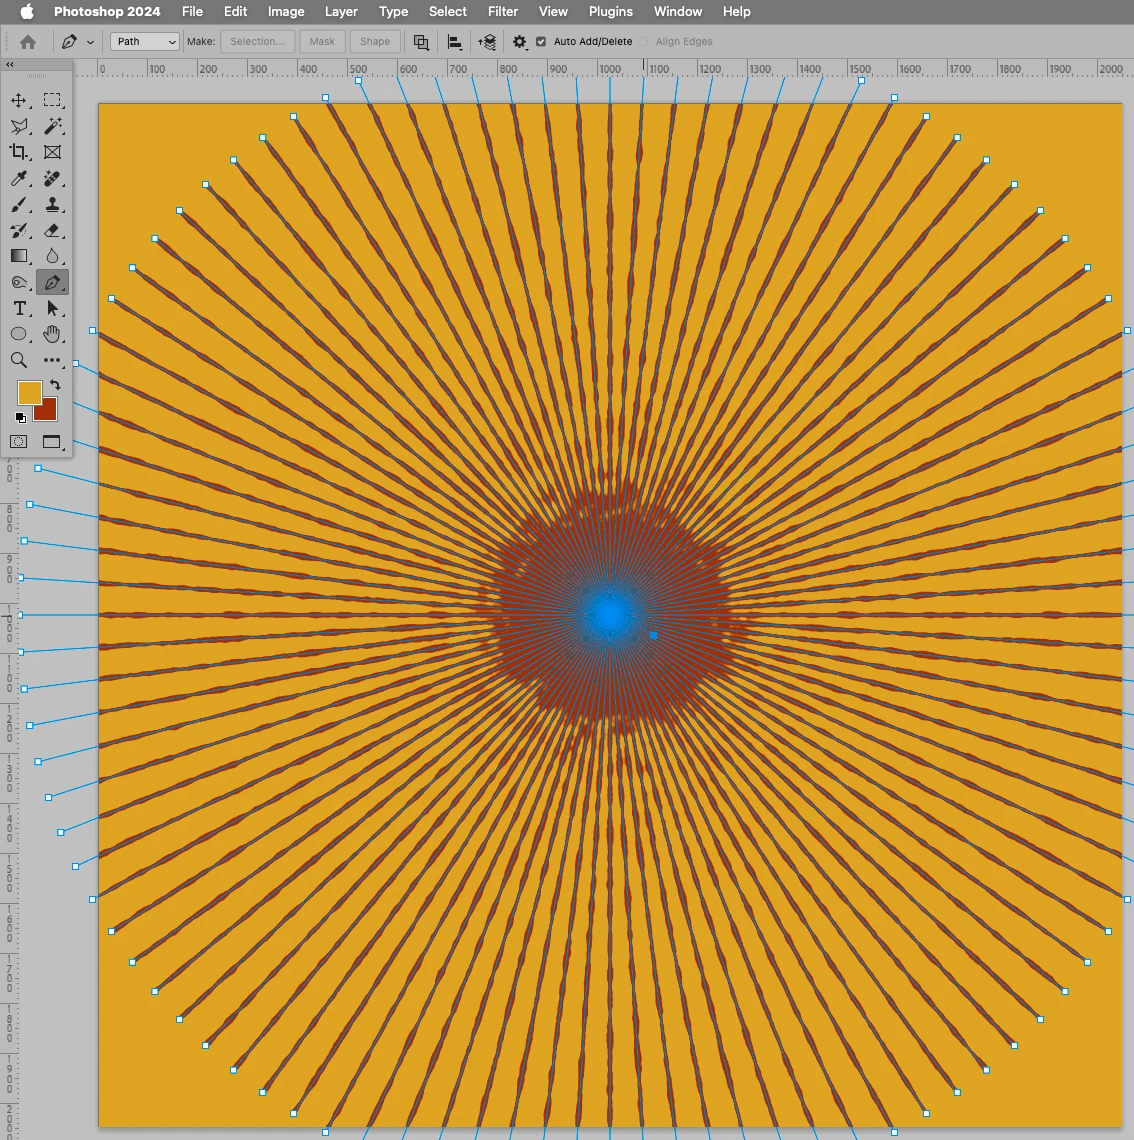Open the Change Screen Mode menu

pyautogui.click(x=52, y=441)
